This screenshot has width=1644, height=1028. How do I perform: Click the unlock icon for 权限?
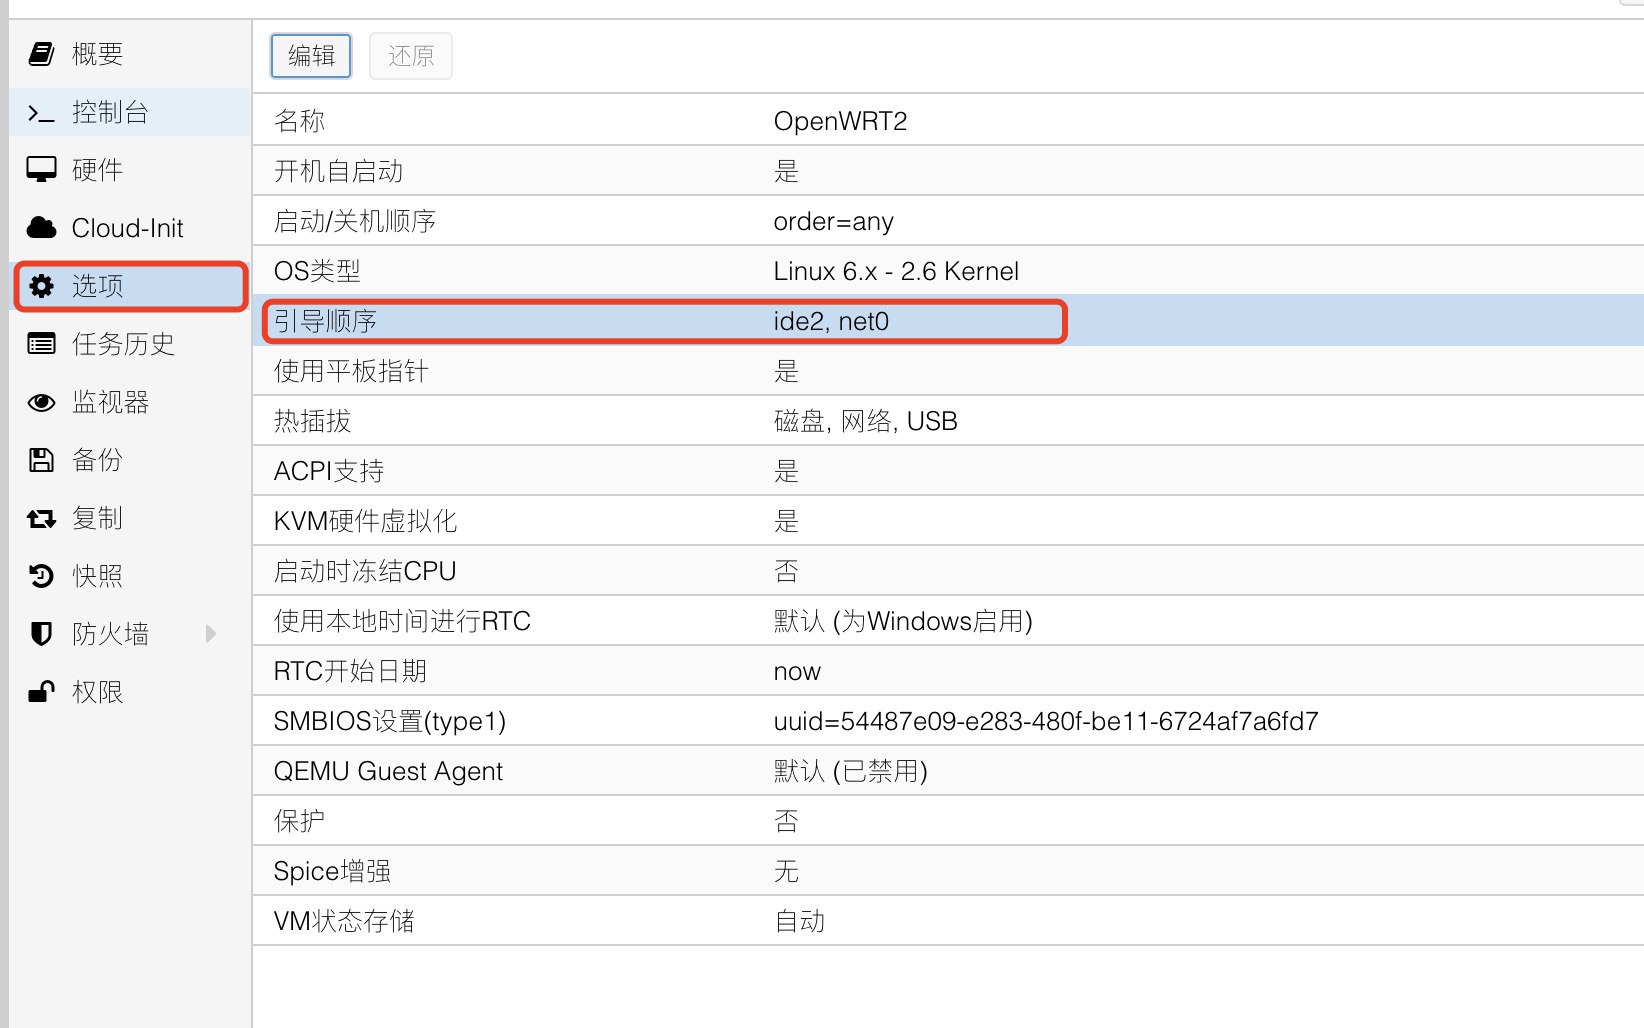click(x=41, y=692)
